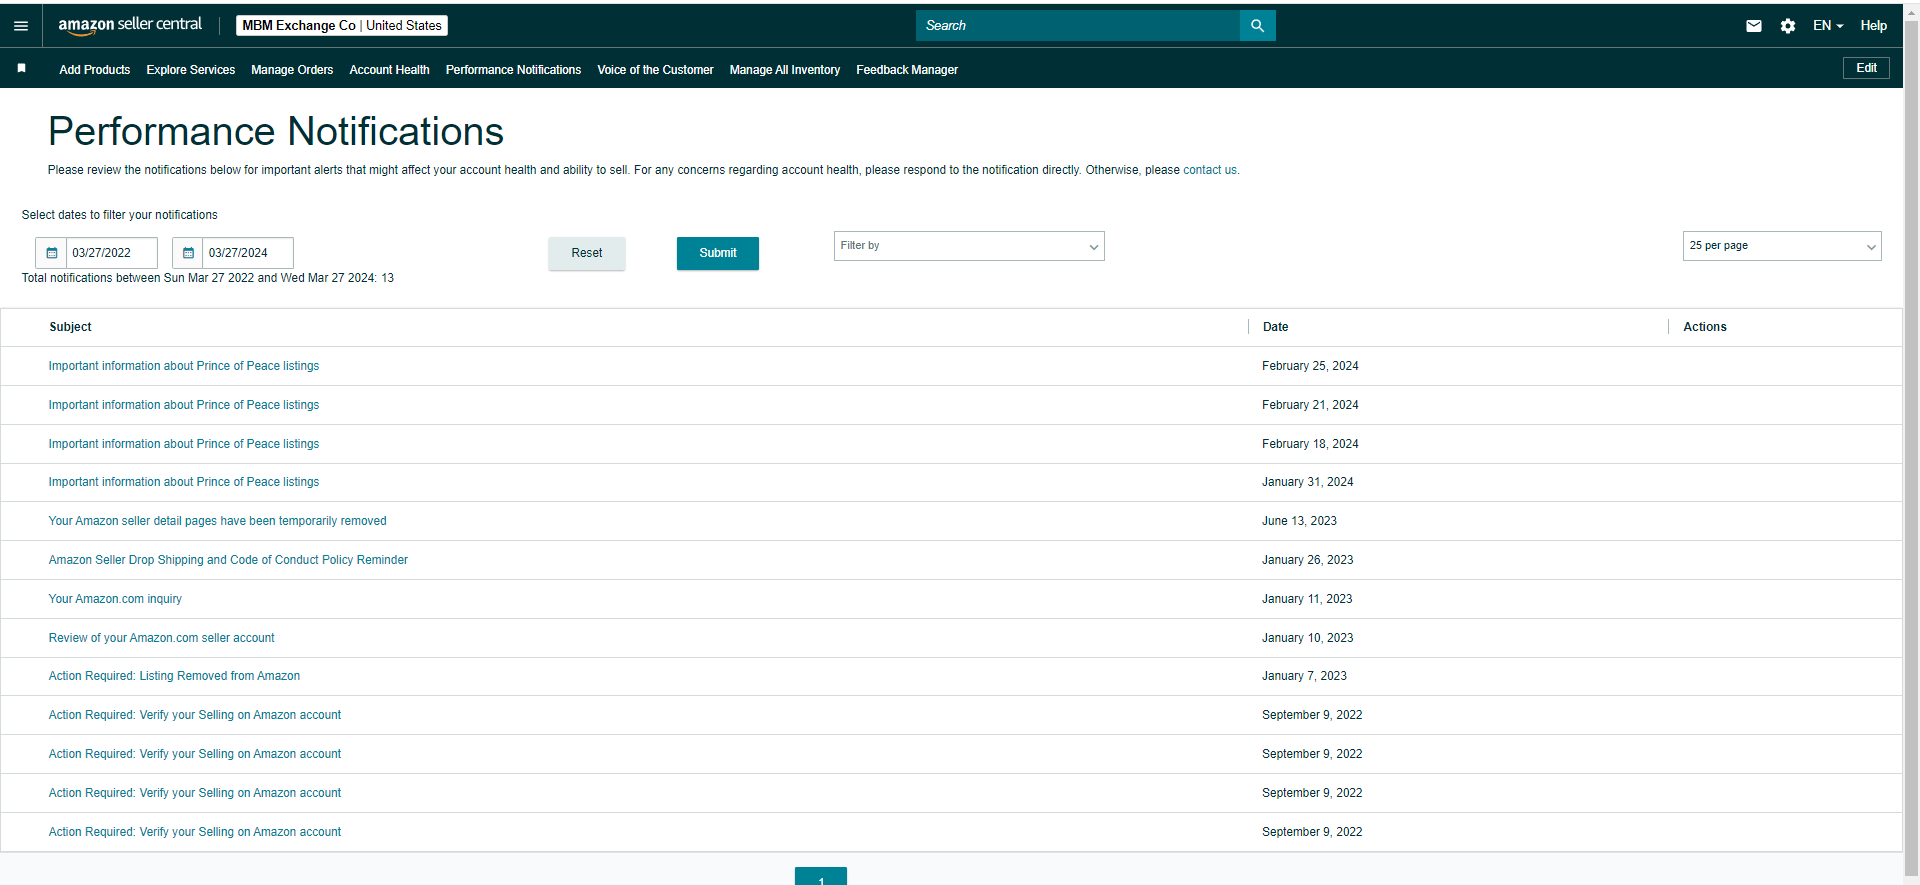1920x885 pixels.
Task: Open Prince of Peace notification from February 21, 2024
Action: (184, 405)
